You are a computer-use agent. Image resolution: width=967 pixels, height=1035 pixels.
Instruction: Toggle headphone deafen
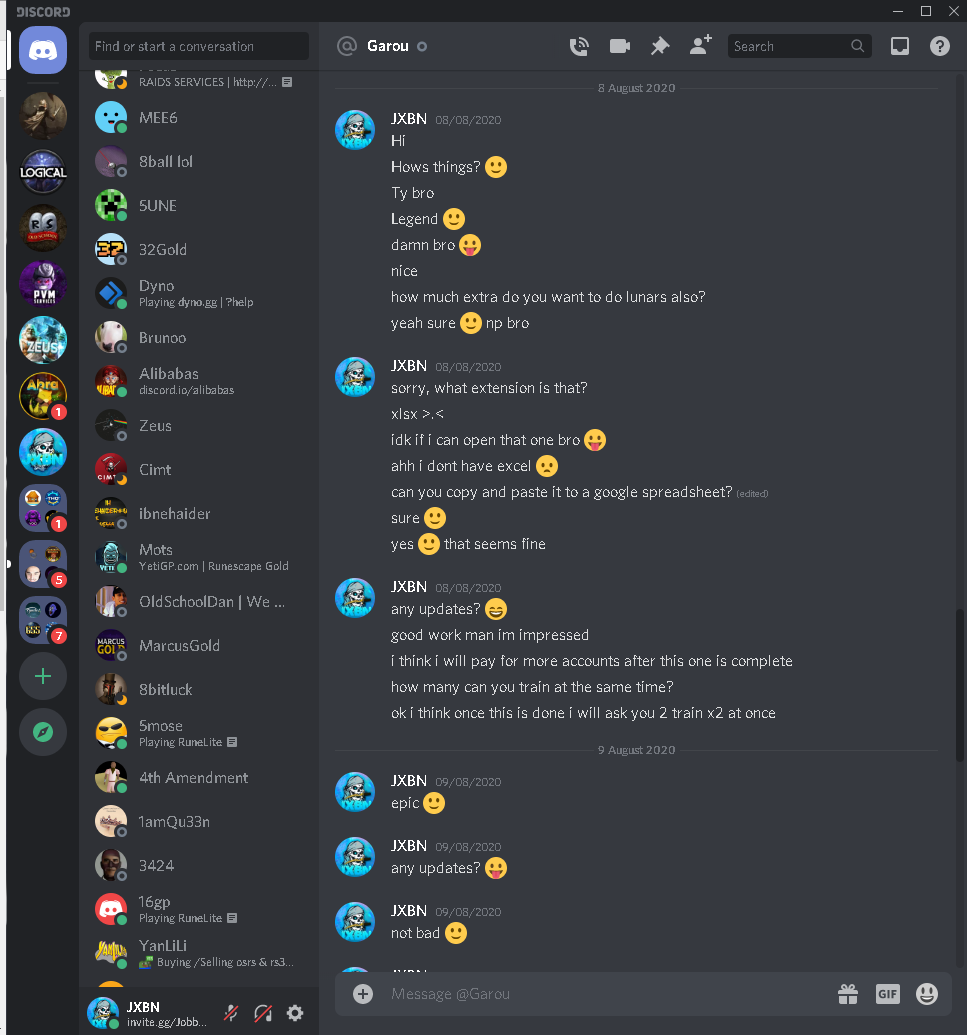click(x=263, y=1013)
